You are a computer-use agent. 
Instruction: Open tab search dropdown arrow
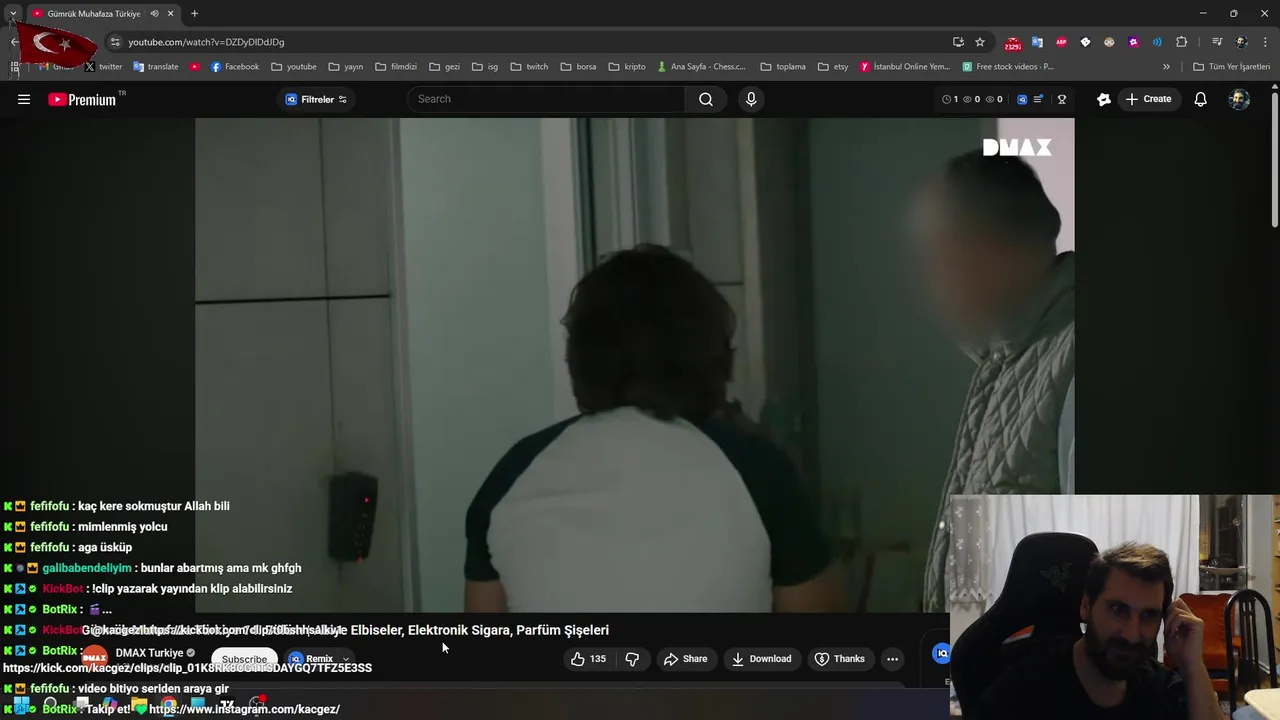tap(12, 14)
